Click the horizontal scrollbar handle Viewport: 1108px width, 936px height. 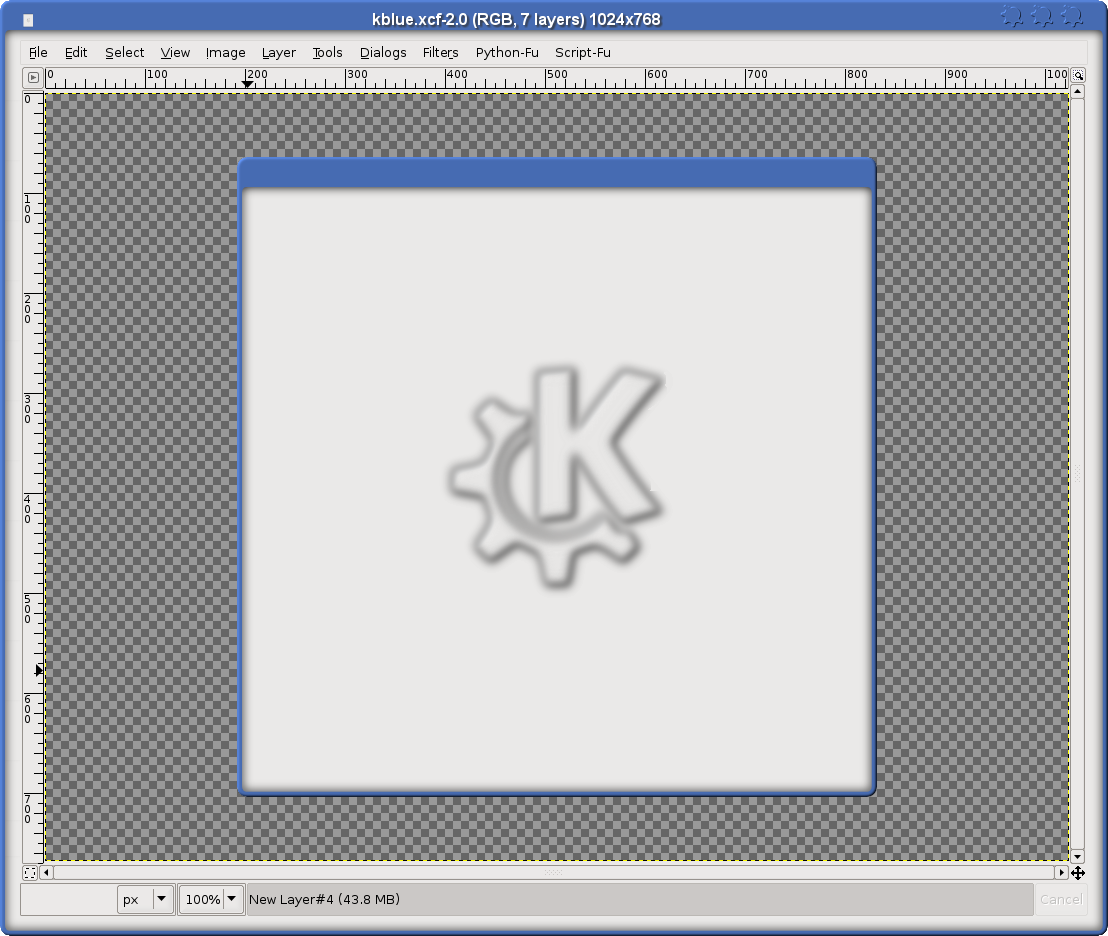pyautogui.click(x=553, y=872)
